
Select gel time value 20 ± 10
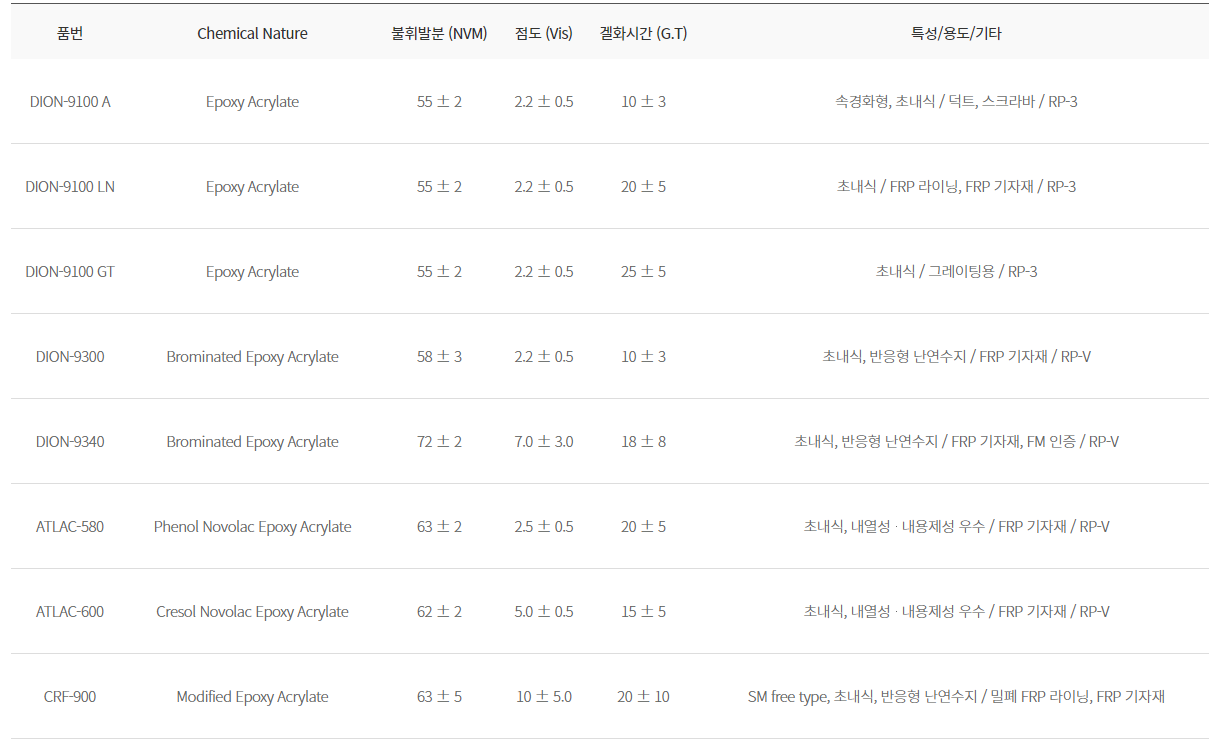pyautogui.click(x=643, y=697)
